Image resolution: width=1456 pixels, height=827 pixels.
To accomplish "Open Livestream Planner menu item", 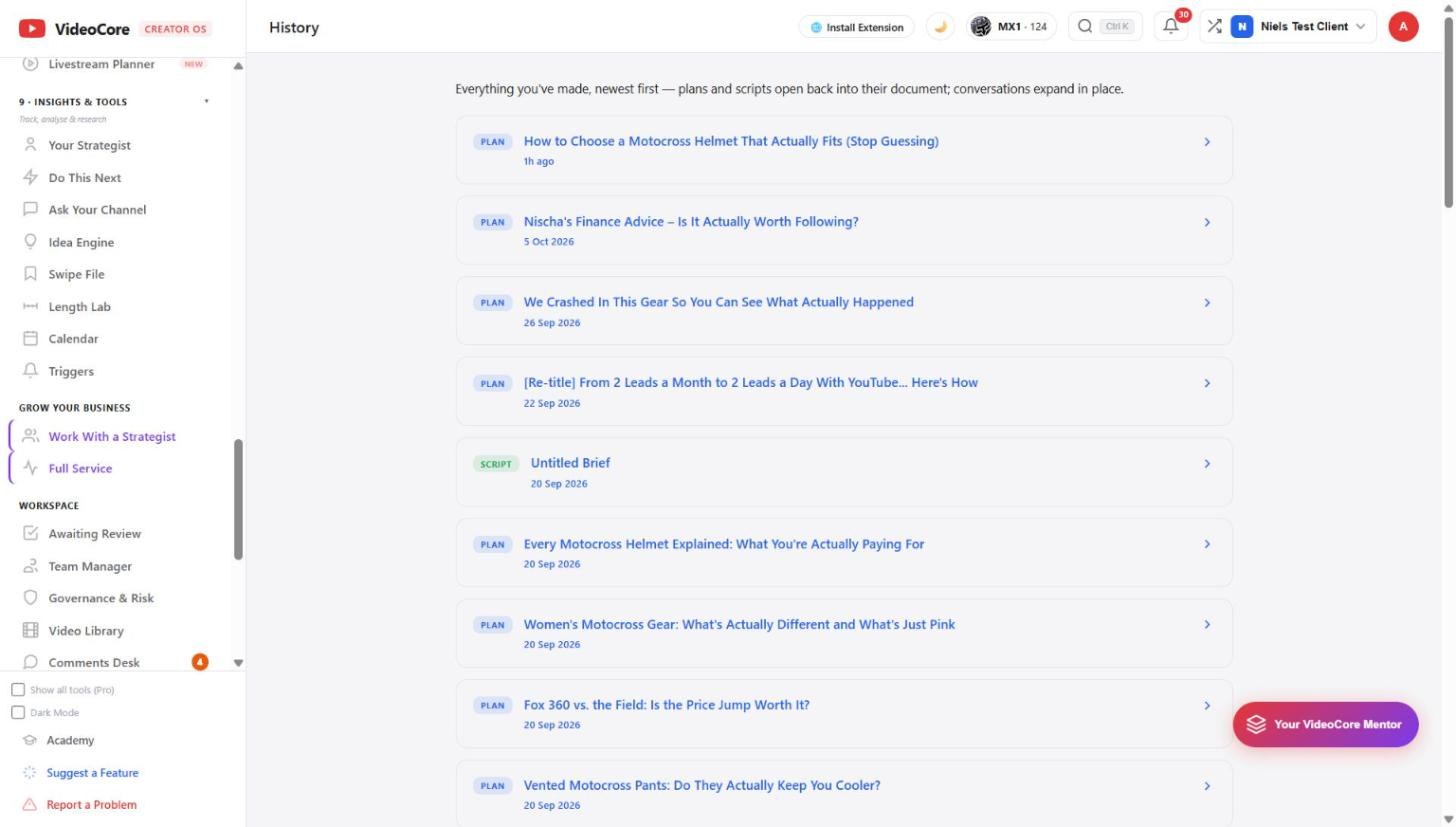I will tap(101, 64).
